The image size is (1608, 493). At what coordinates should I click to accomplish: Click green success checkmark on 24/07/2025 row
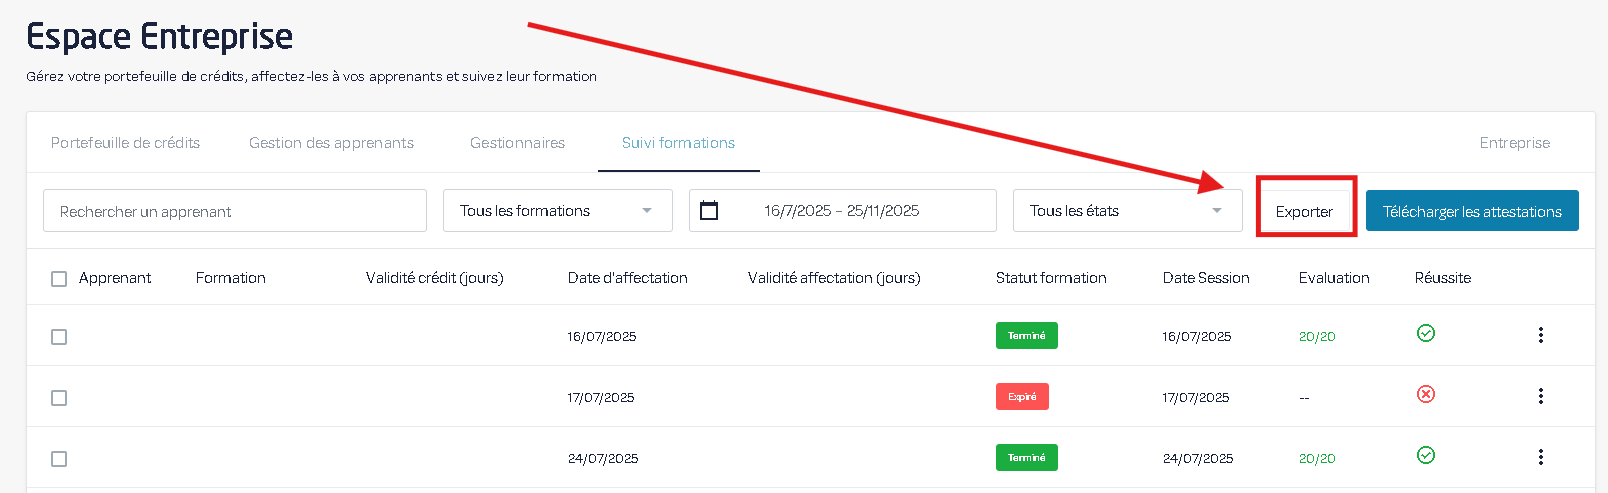1426,455
